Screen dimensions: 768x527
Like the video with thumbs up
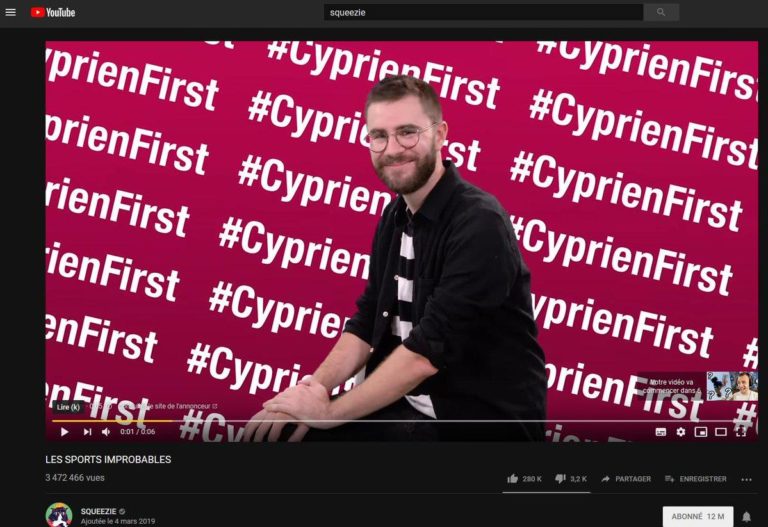(x=524, y=479)
